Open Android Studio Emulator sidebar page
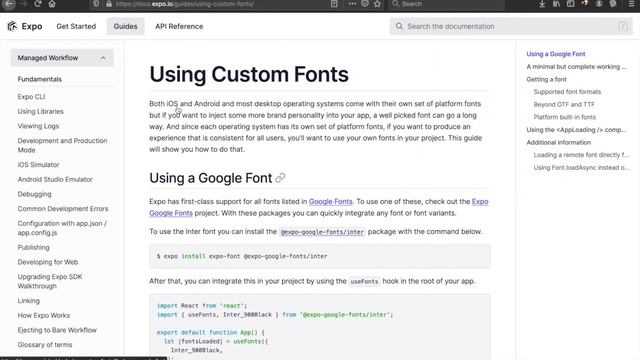 (55, 179)
